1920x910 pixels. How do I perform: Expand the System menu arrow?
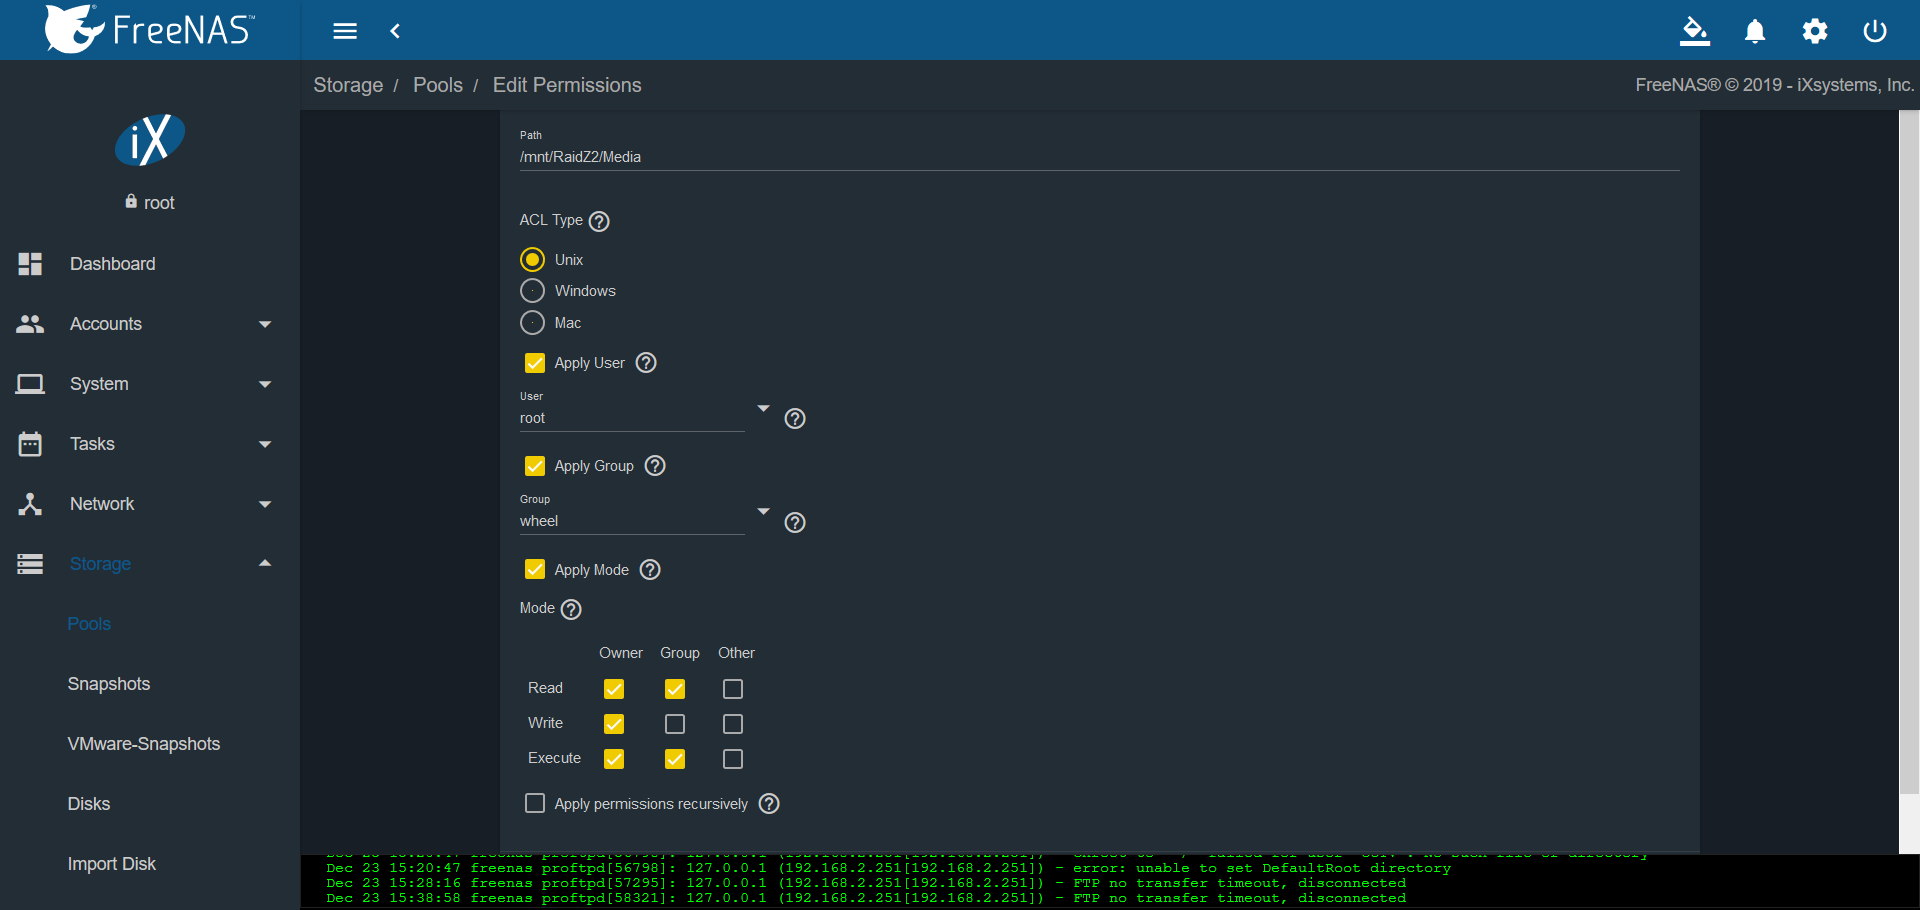(x=265, y=384)
